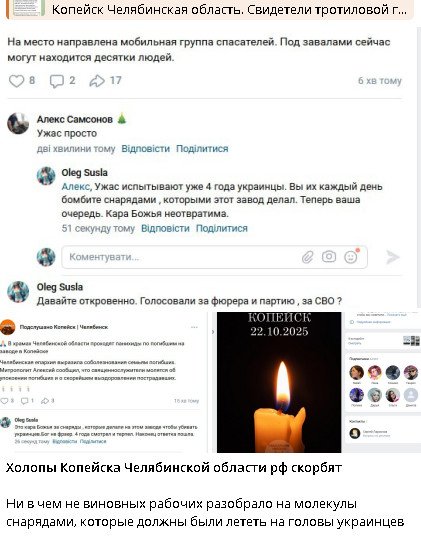
Task: Open the Подслушано Копейск screenshot thumbnail
Action: coord(103,382)
